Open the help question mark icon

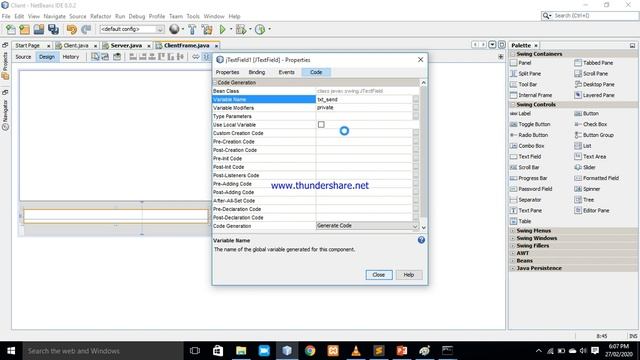421,240
